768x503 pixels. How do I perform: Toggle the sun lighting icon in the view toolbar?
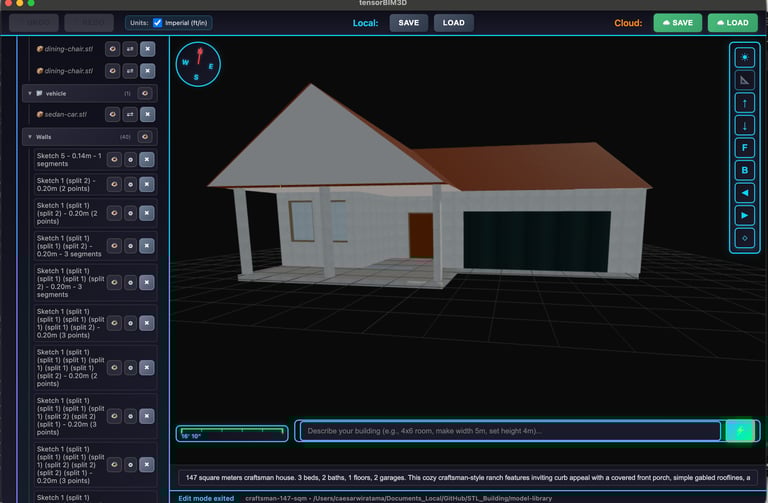pos(744,58)
